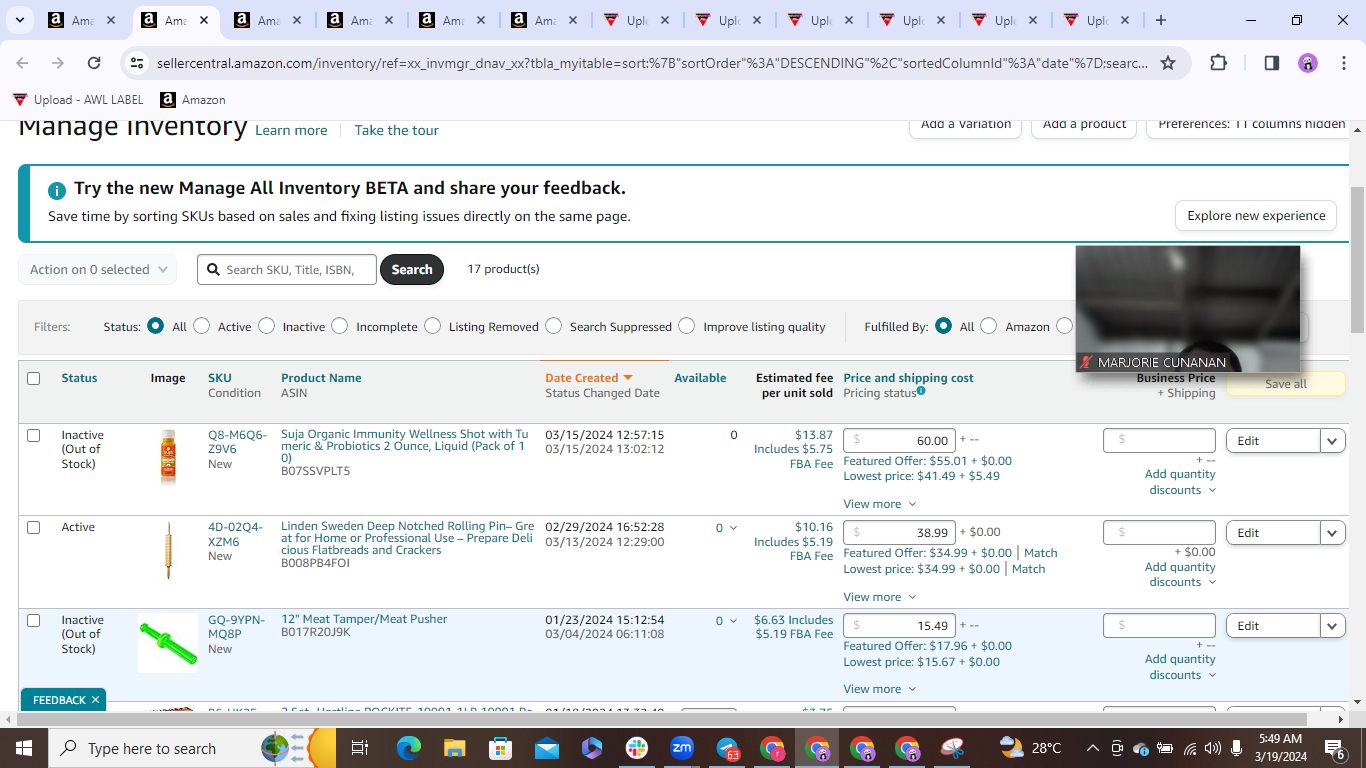Viewport: 1366px width, 768px height.
Task: Open the Edit dropdown arrow for Linden Sweden row
Action: (1333, 533)
